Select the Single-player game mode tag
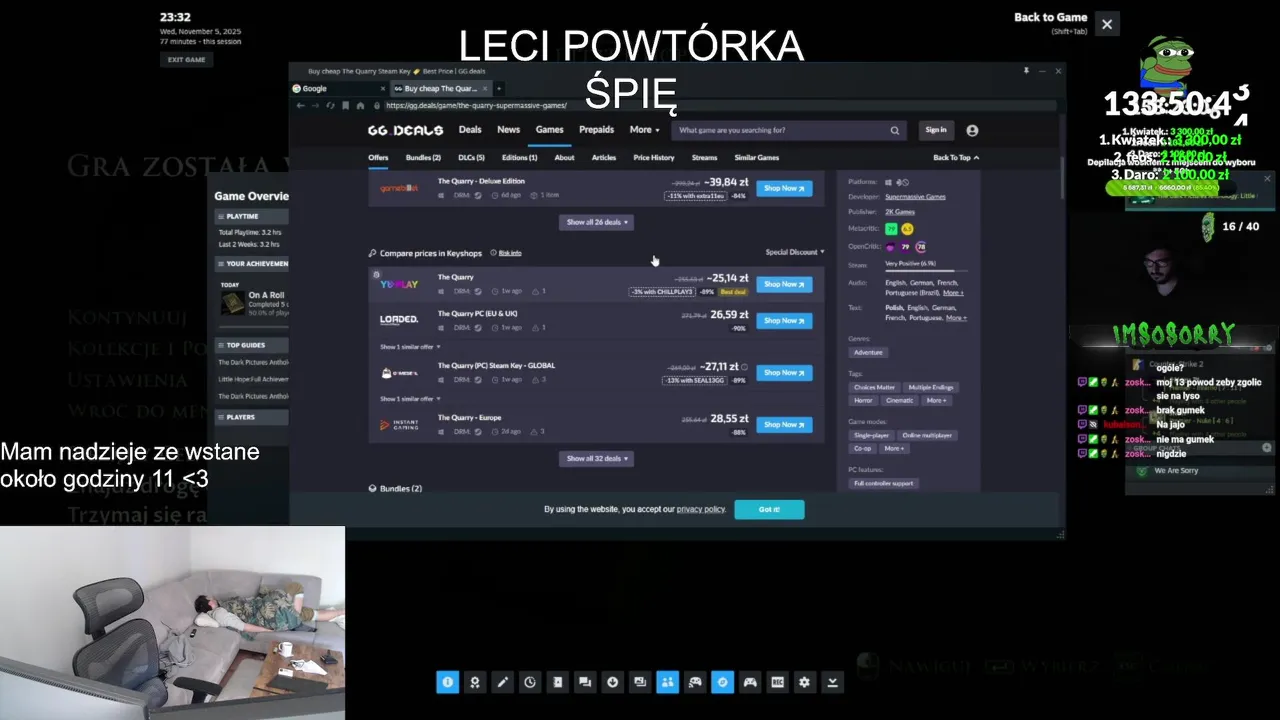 click(x=871, y=435)
